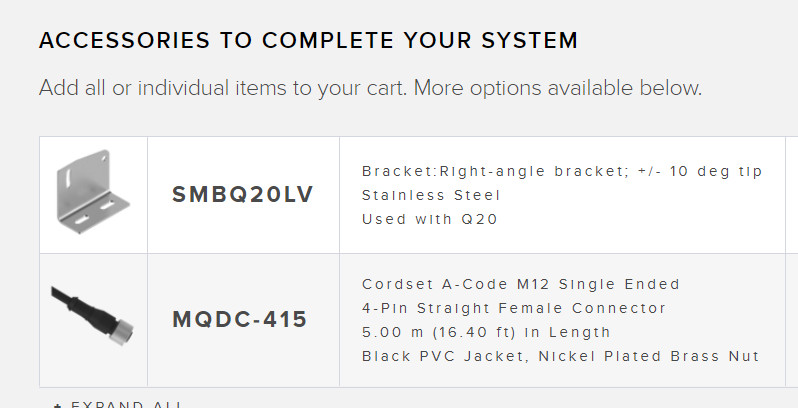Image resolution: width=798 pixels, height=408 pixels.
Task: Click the 'Used with Q20' text
Action: [x=430, y=219]
